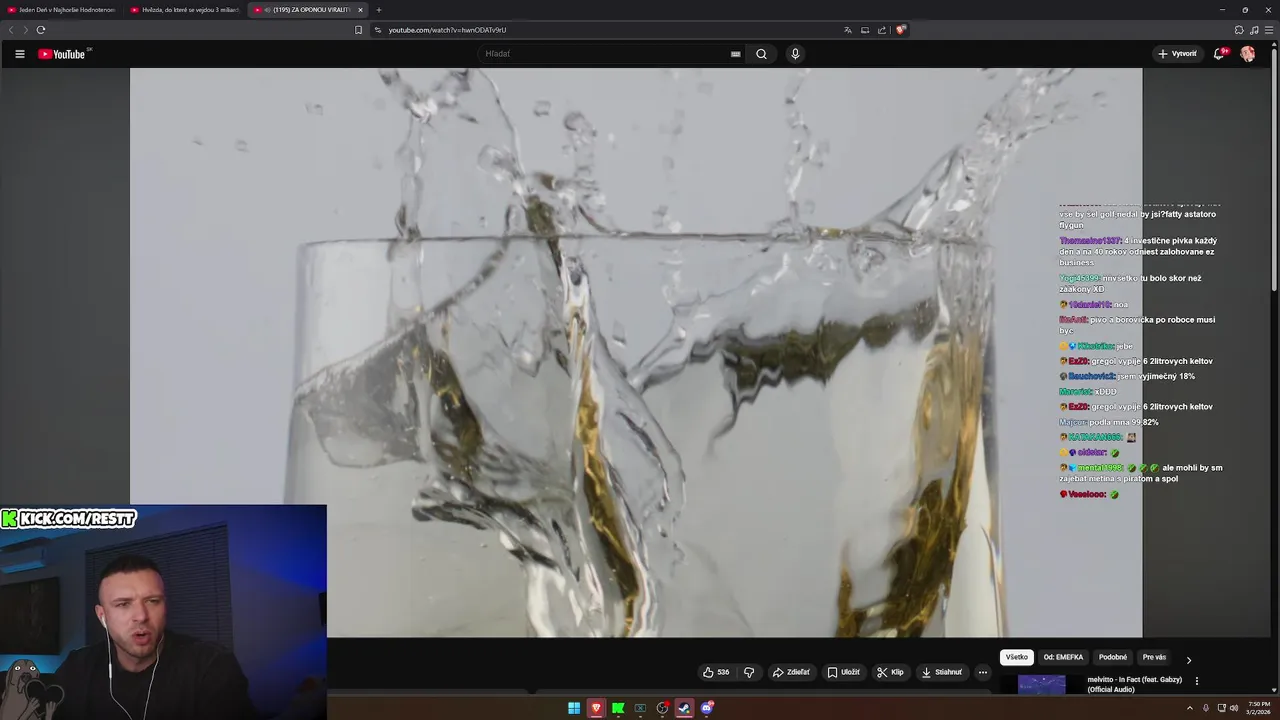Click the Vytvoriť create button
Image resolution: width=1280 pixels, height=720 pixels.
pos(1177,54)
